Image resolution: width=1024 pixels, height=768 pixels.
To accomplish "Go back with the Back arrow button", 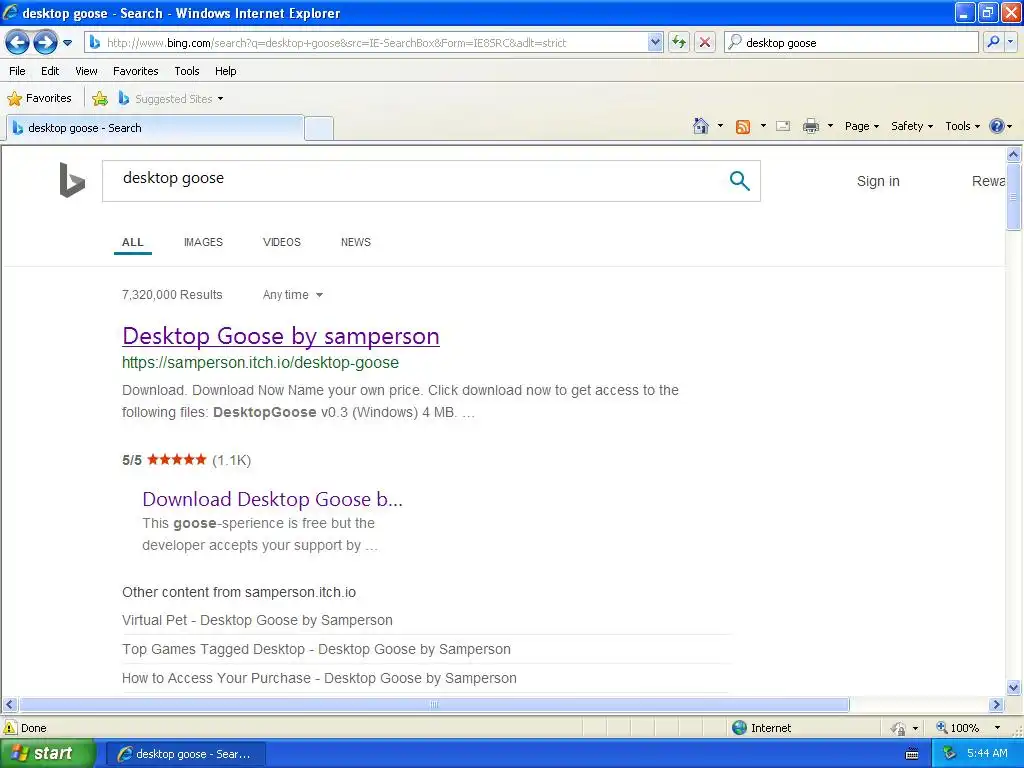I will click(18, 43).
